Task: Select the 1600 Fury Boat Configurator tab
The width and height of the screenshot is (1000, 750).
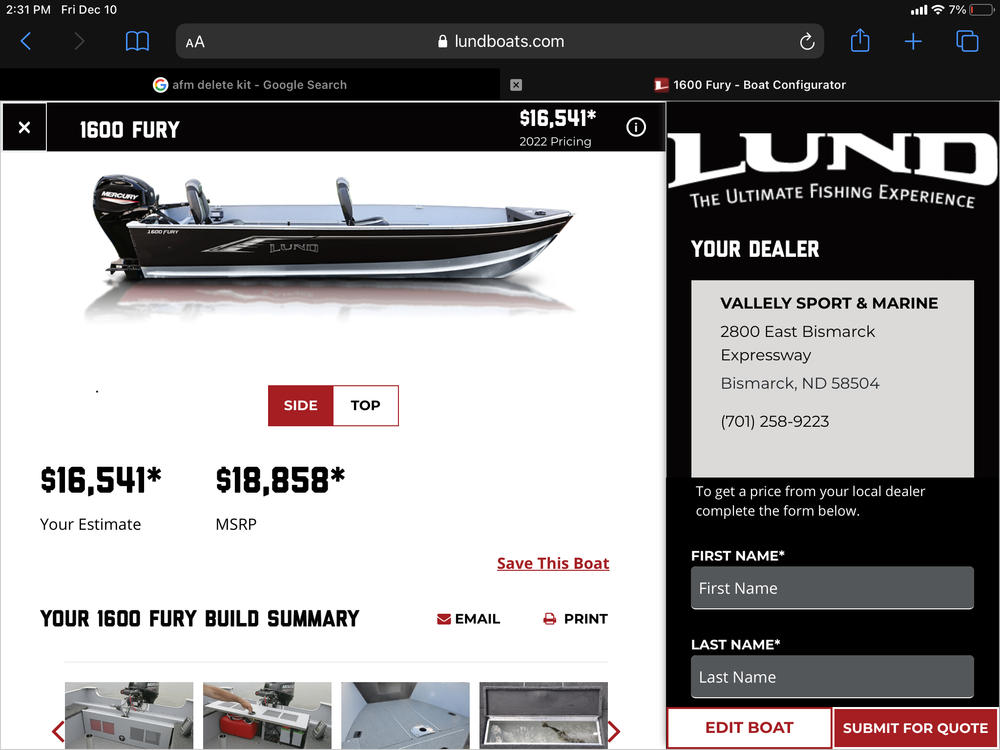Action: (750, 85)
